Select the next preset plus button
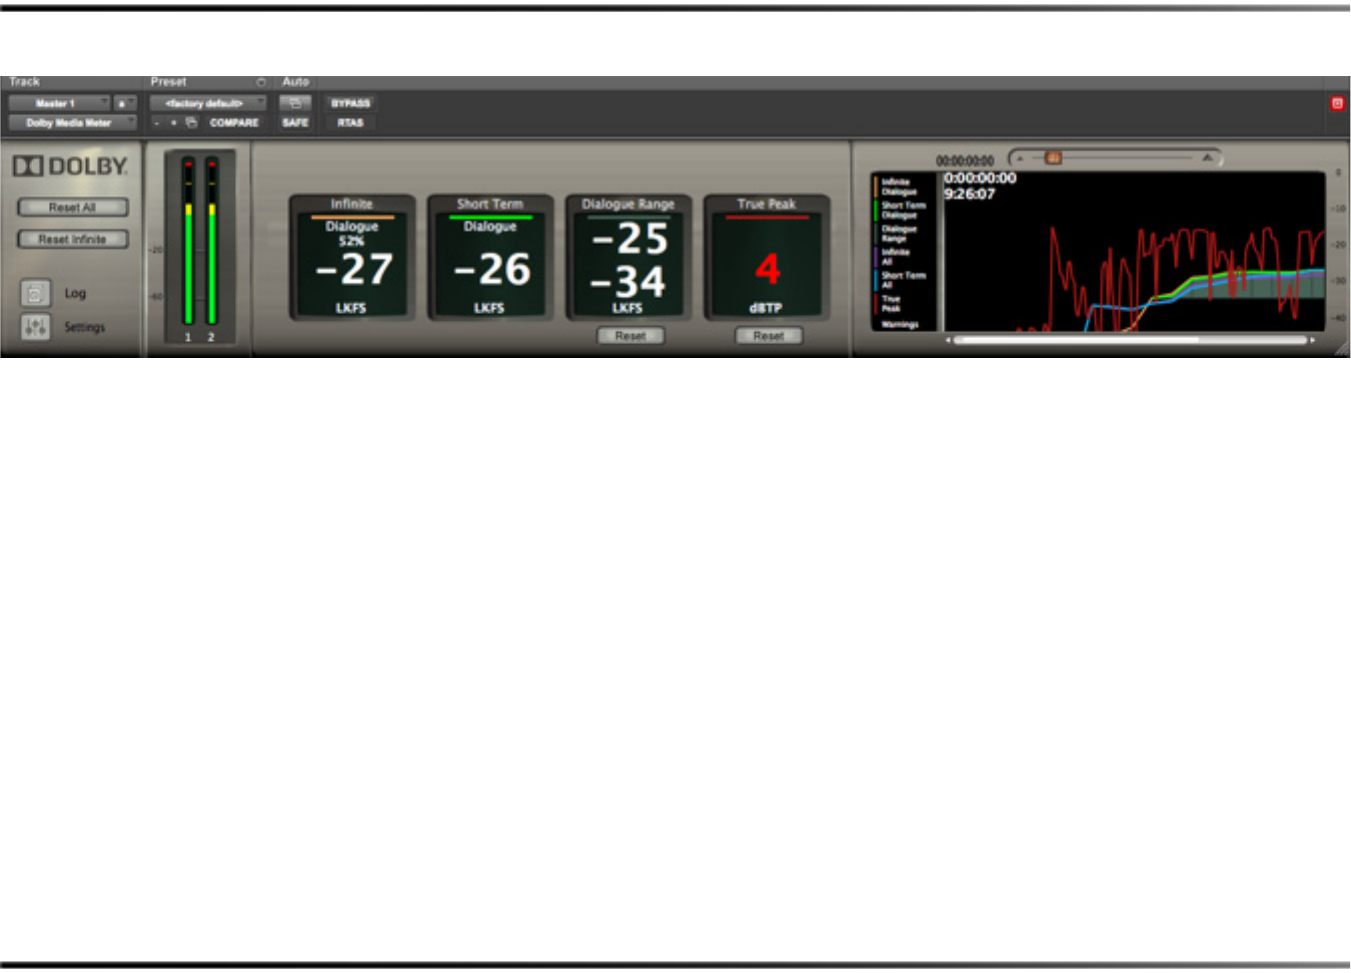Viewport: 1351px width, 973px height. 174,122
